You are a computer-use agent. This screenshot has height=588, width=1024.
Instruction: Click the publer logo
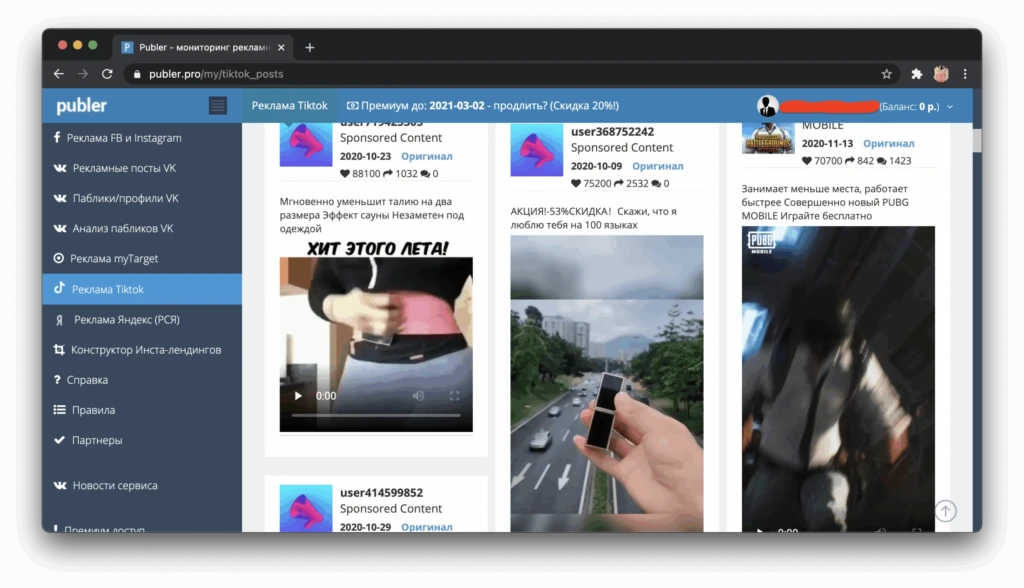tap(81, 106)
